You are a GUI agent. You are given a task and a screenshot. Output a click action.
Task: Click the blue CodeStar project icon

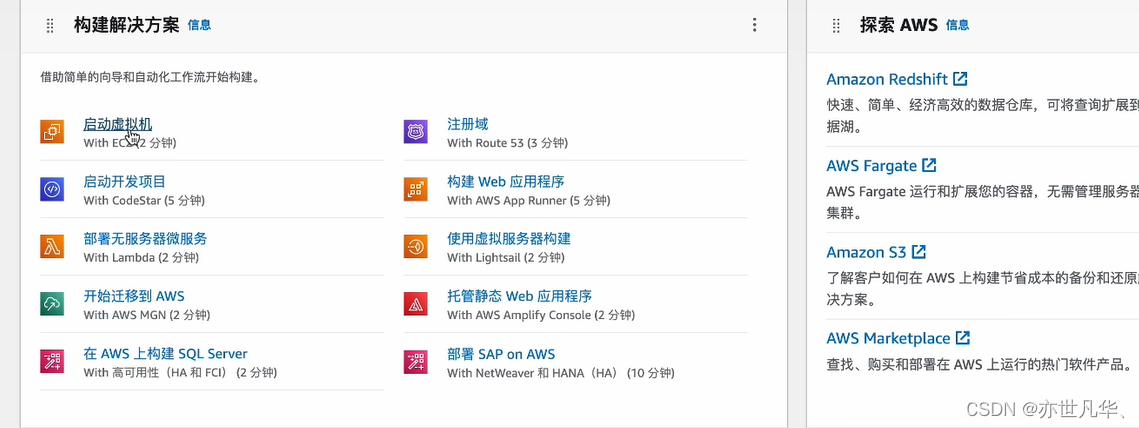(x=52, y=190)
